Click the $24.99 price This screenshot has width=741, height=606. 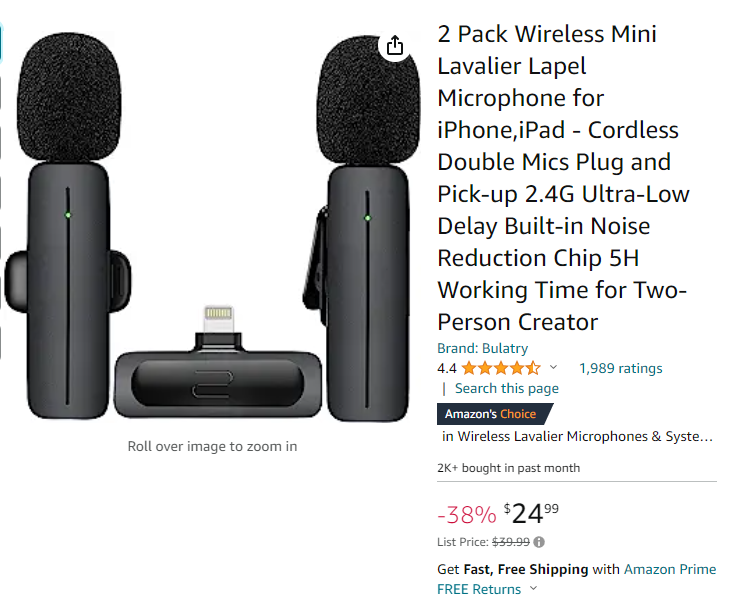tap(531, 514)
